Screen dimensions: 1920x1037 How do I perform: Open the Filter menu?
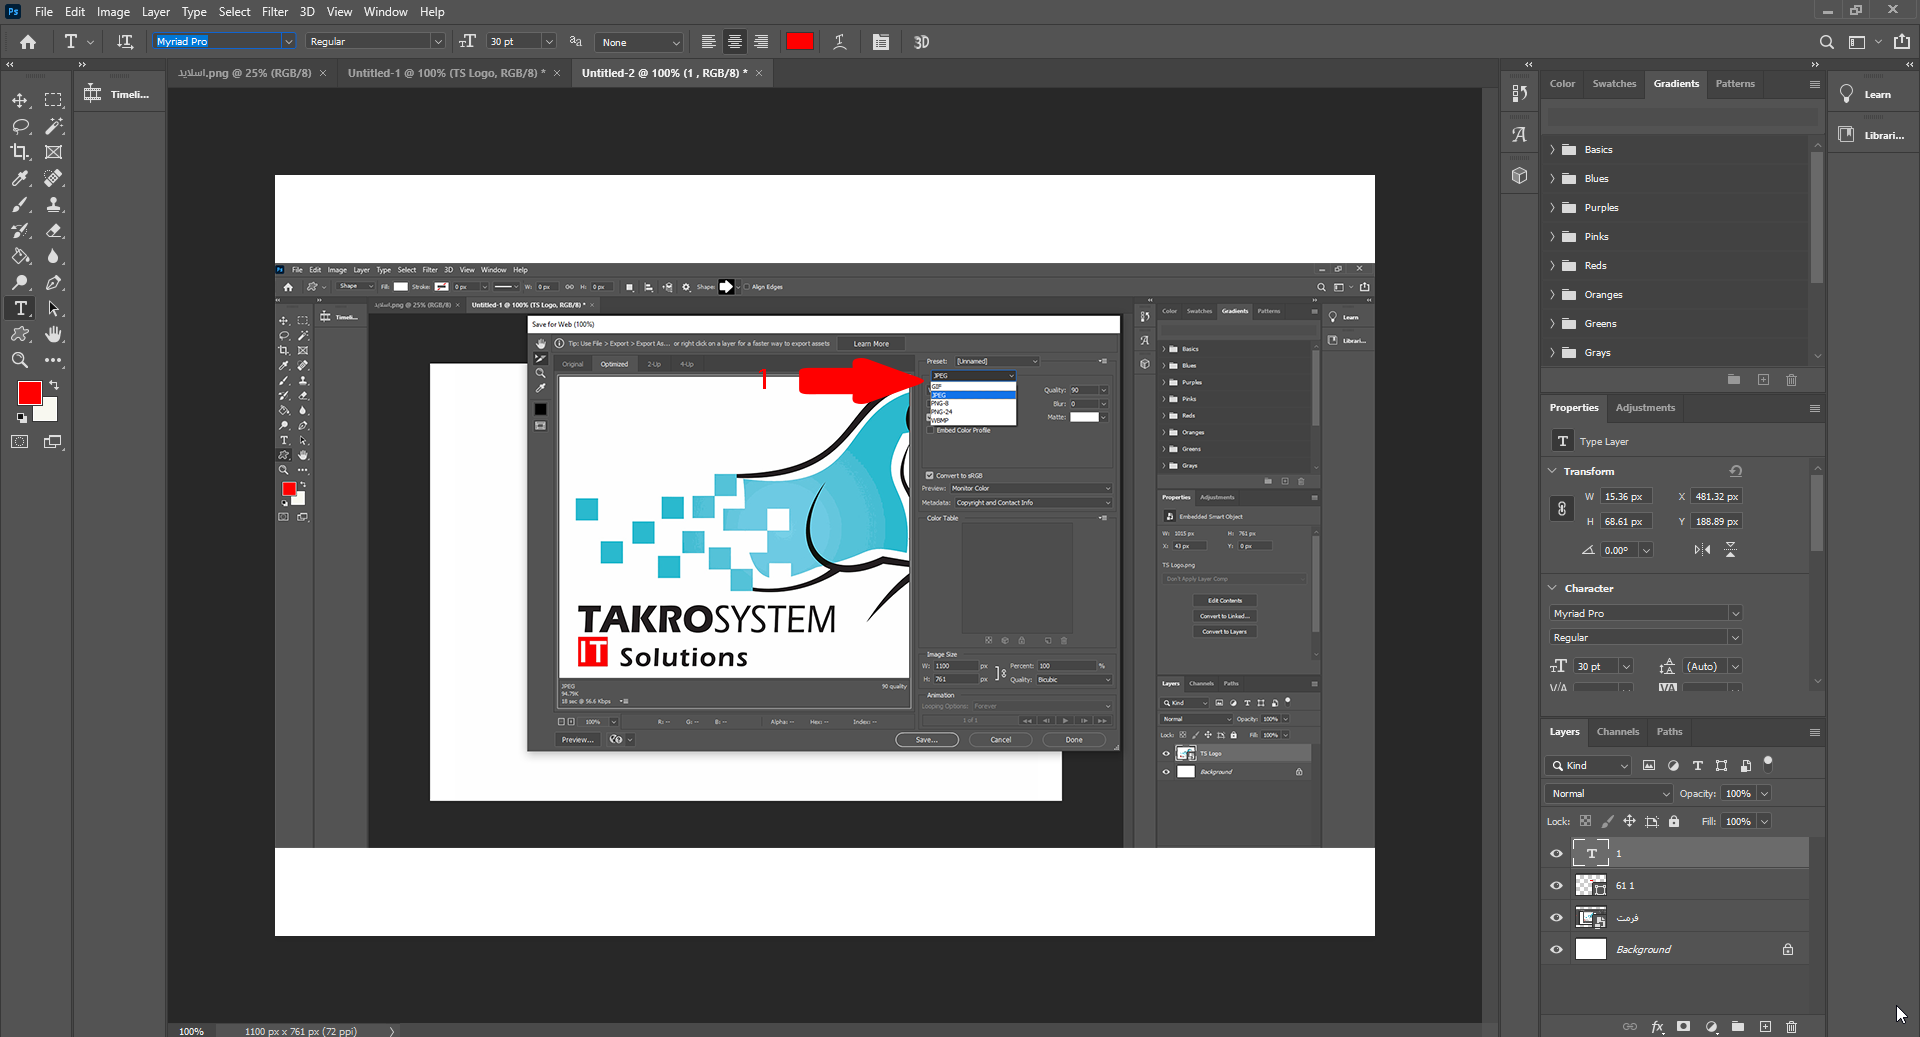click(275, 12)
